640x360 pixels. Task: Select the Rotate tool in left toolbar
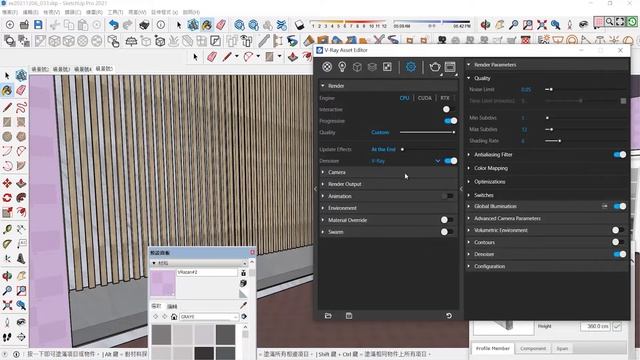7,198
